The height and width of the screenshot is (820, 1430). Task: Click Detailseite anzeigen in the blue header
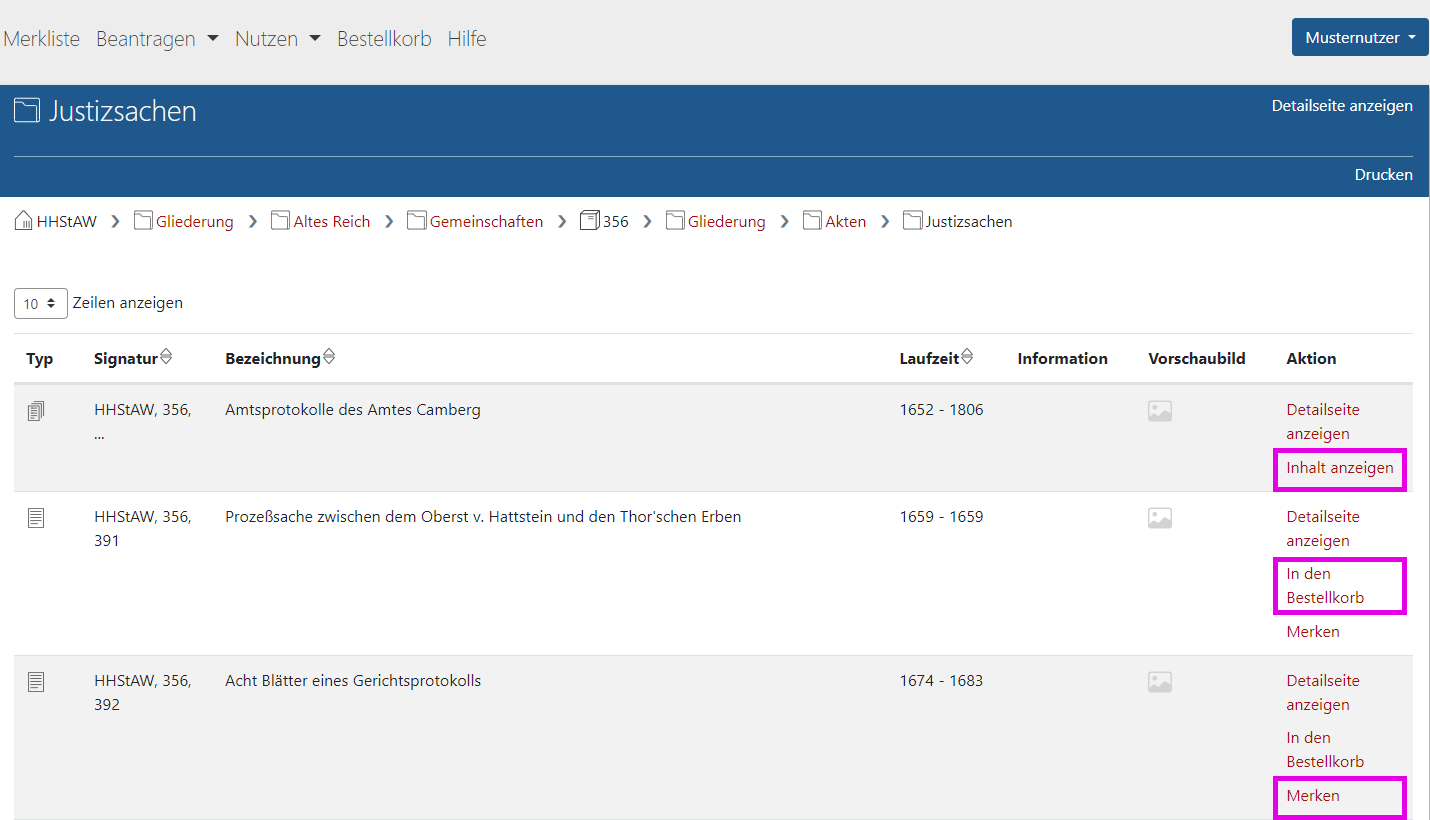(1342, 105)
